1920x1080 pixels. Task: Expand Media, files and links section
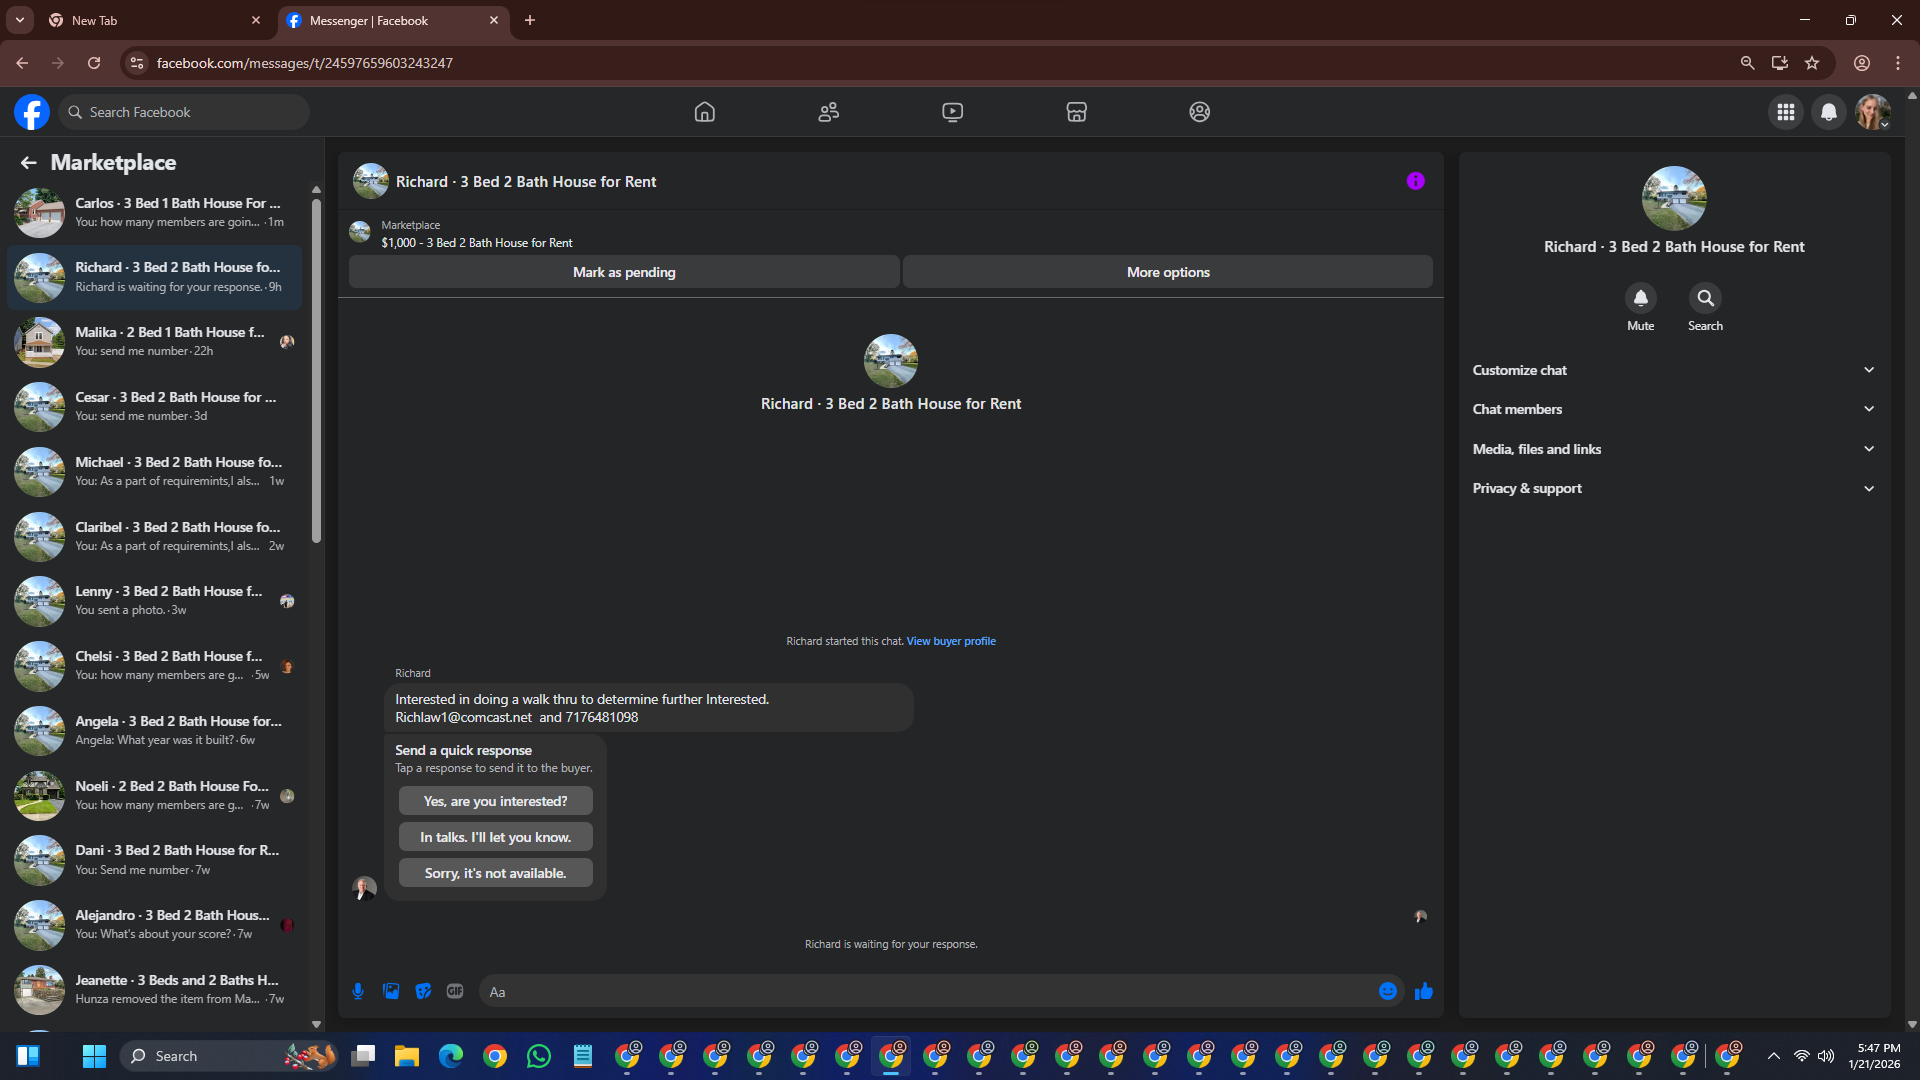(x=1673, y=449)
